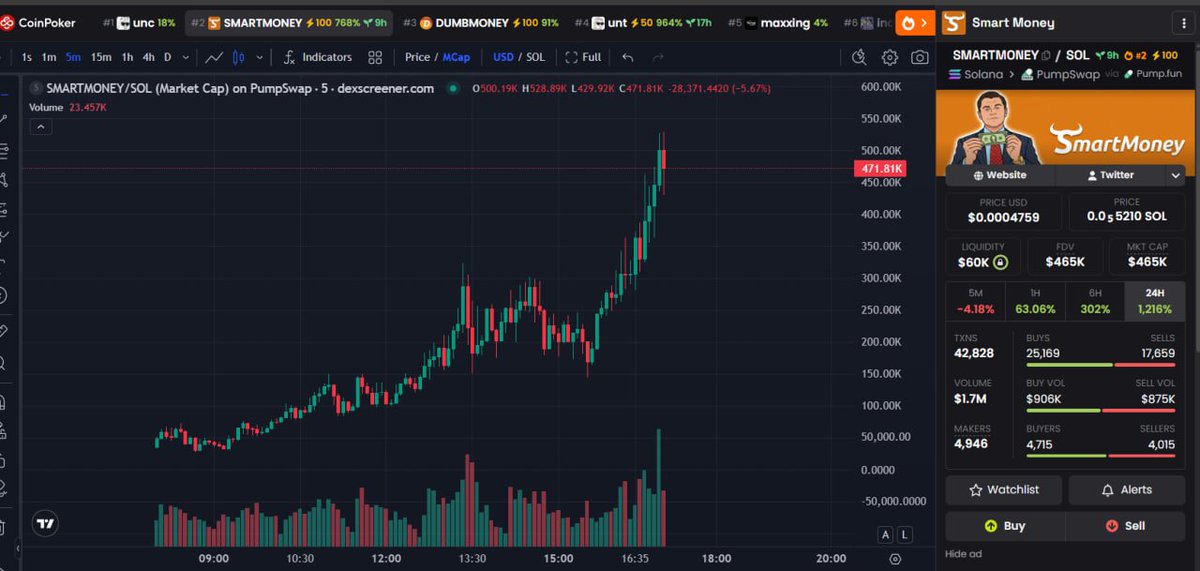Click the PumpSwap DEX link
This screenshot has width=1200, height=571.
click(1058, 74)
